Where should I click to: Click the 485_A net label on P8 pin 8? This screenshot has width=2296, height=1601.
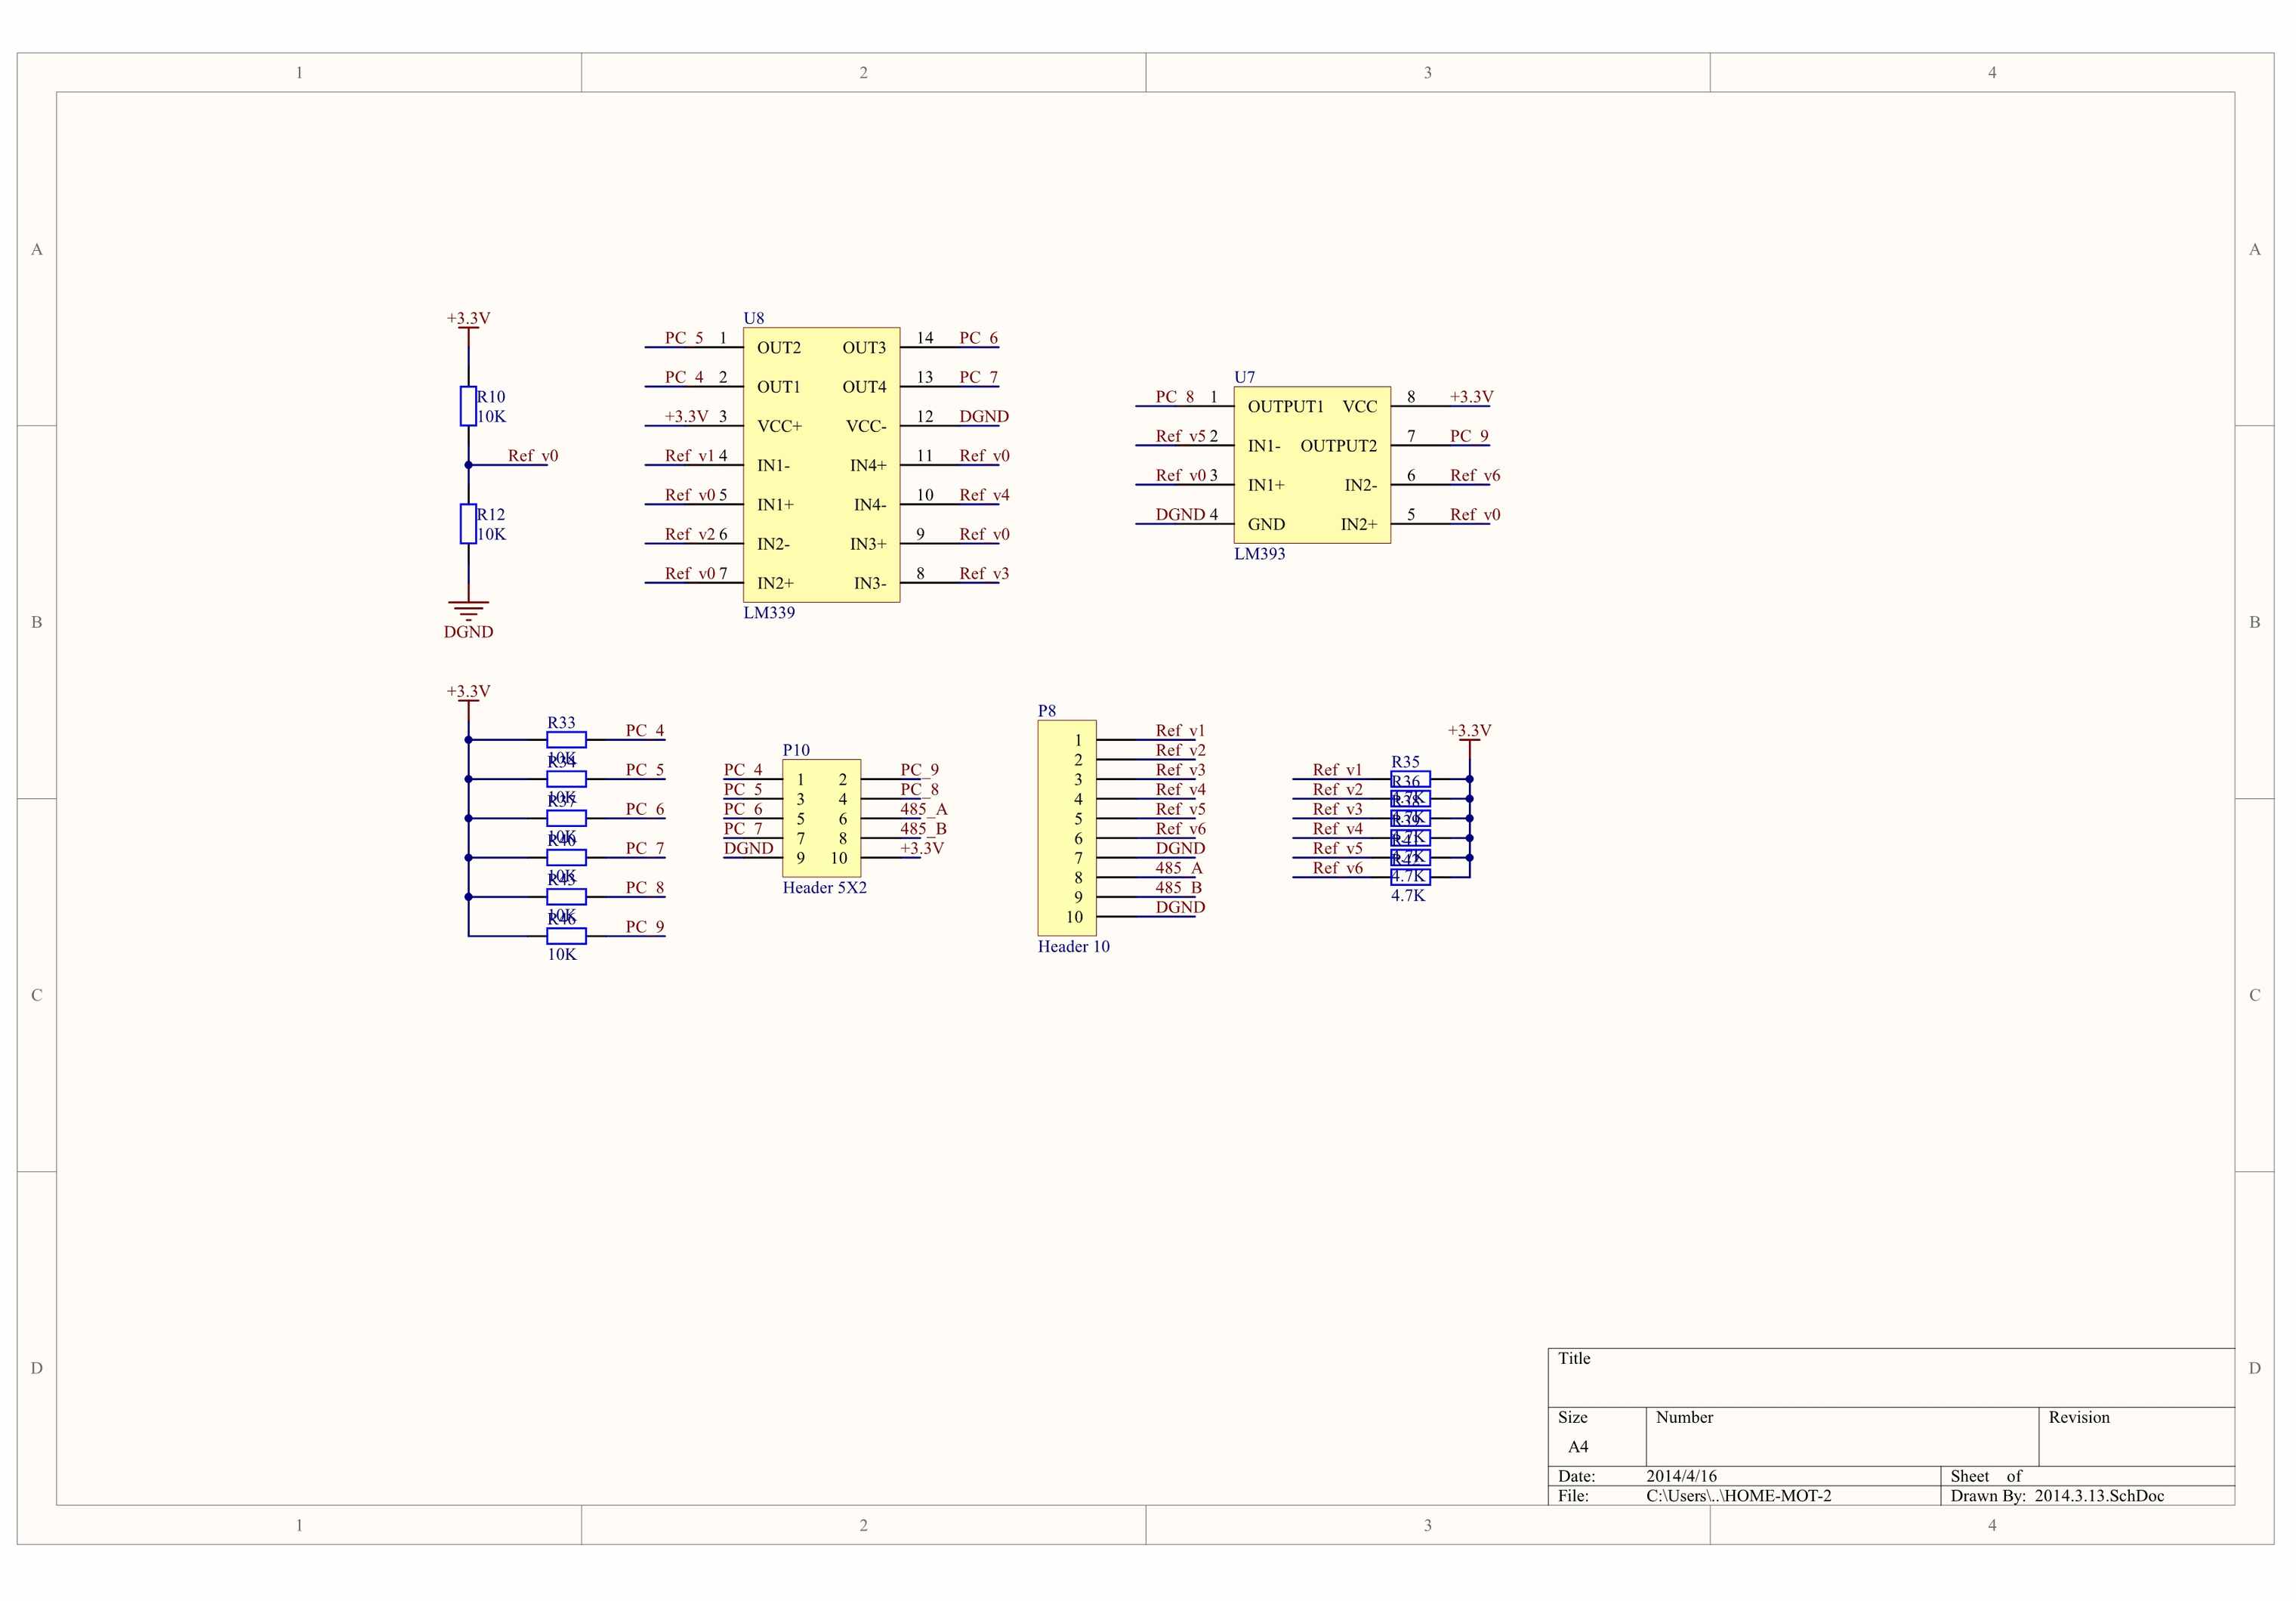pyautogui.click(x=1179, y=868)
